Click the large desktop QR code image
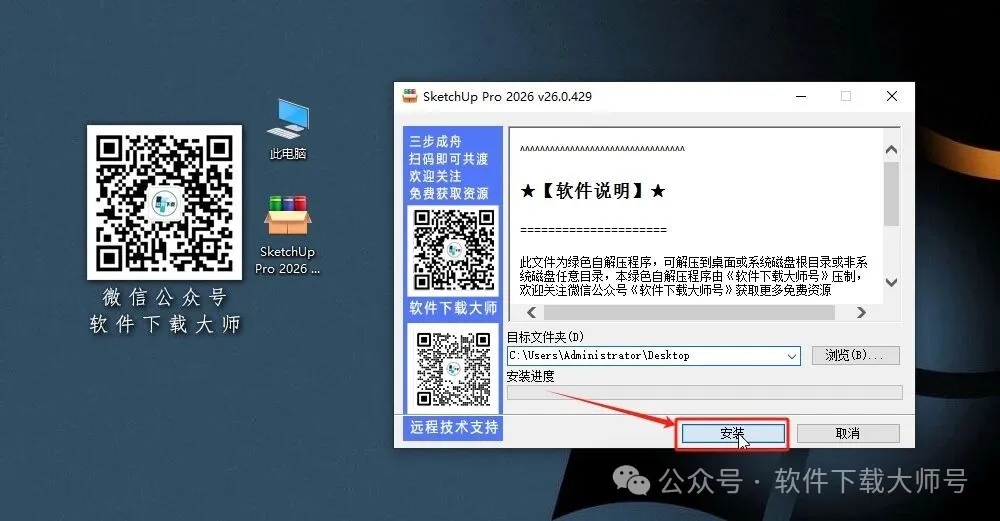 point(165,202)
